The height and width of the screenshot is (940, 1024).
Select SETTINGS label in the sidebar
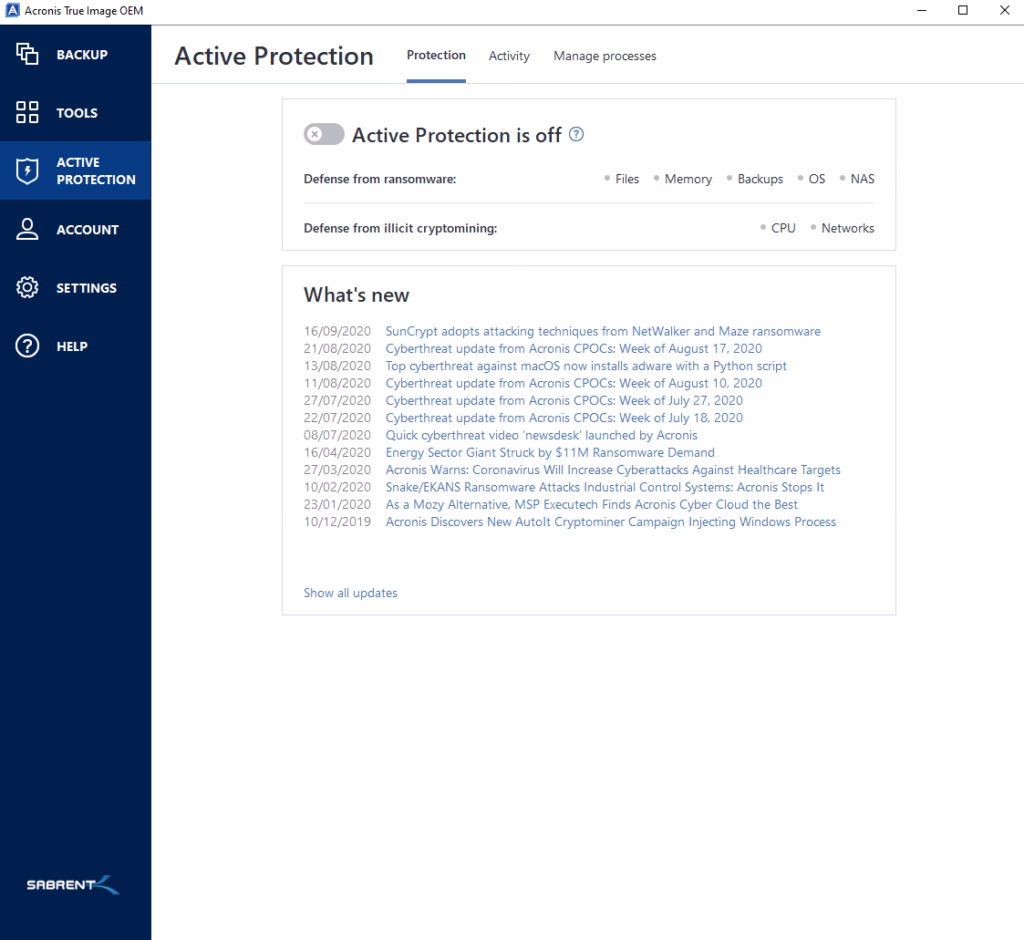86,288
